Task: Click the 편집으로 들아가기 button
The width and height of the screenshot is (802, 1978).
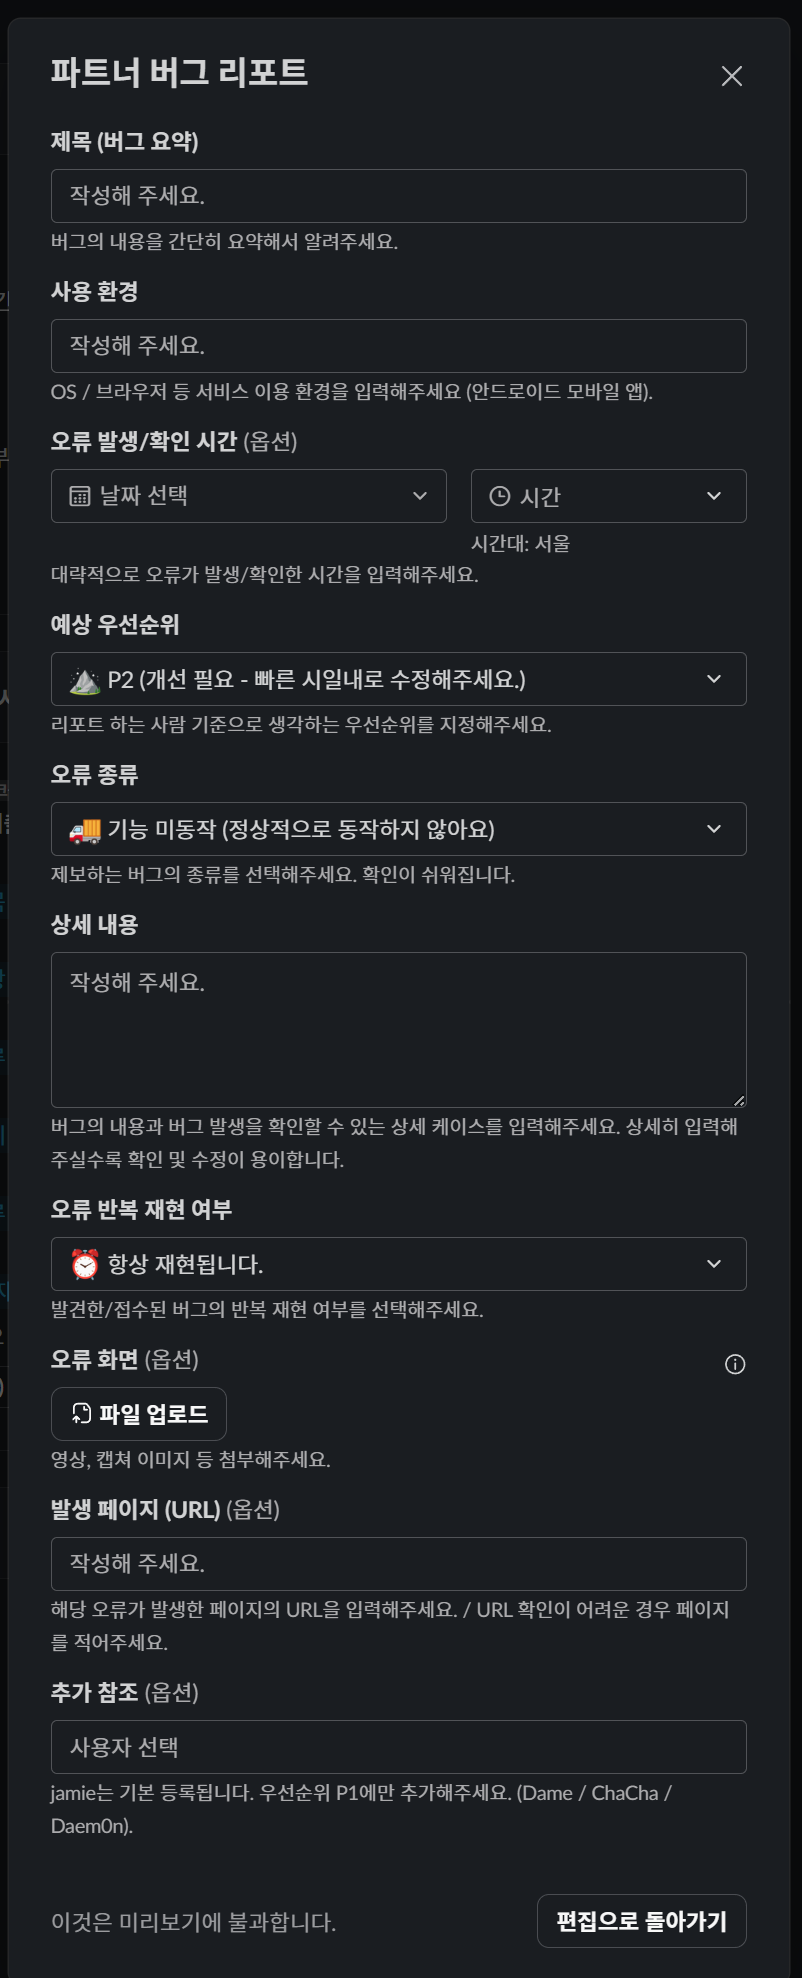Action: click(641, 1914)
